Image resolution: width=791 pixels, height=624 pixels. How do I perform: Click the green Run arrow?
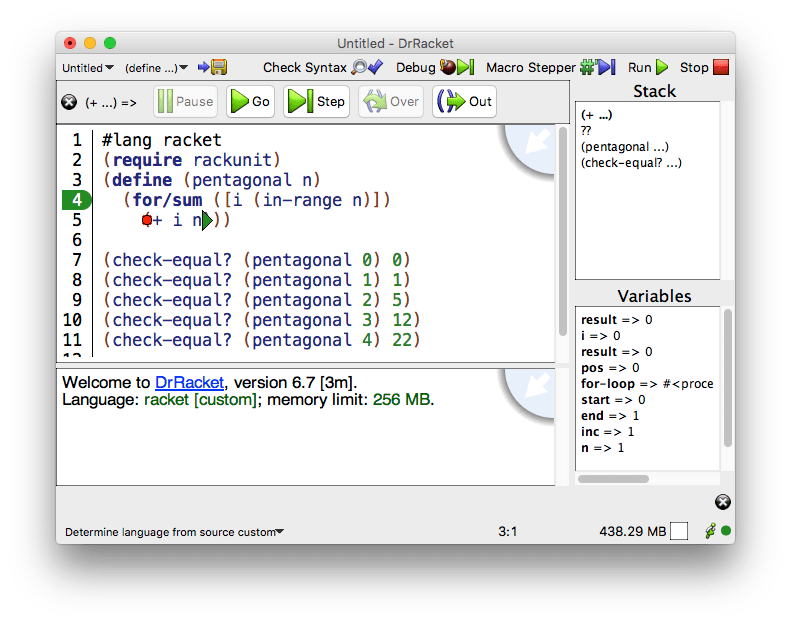[x=662, y=67]
